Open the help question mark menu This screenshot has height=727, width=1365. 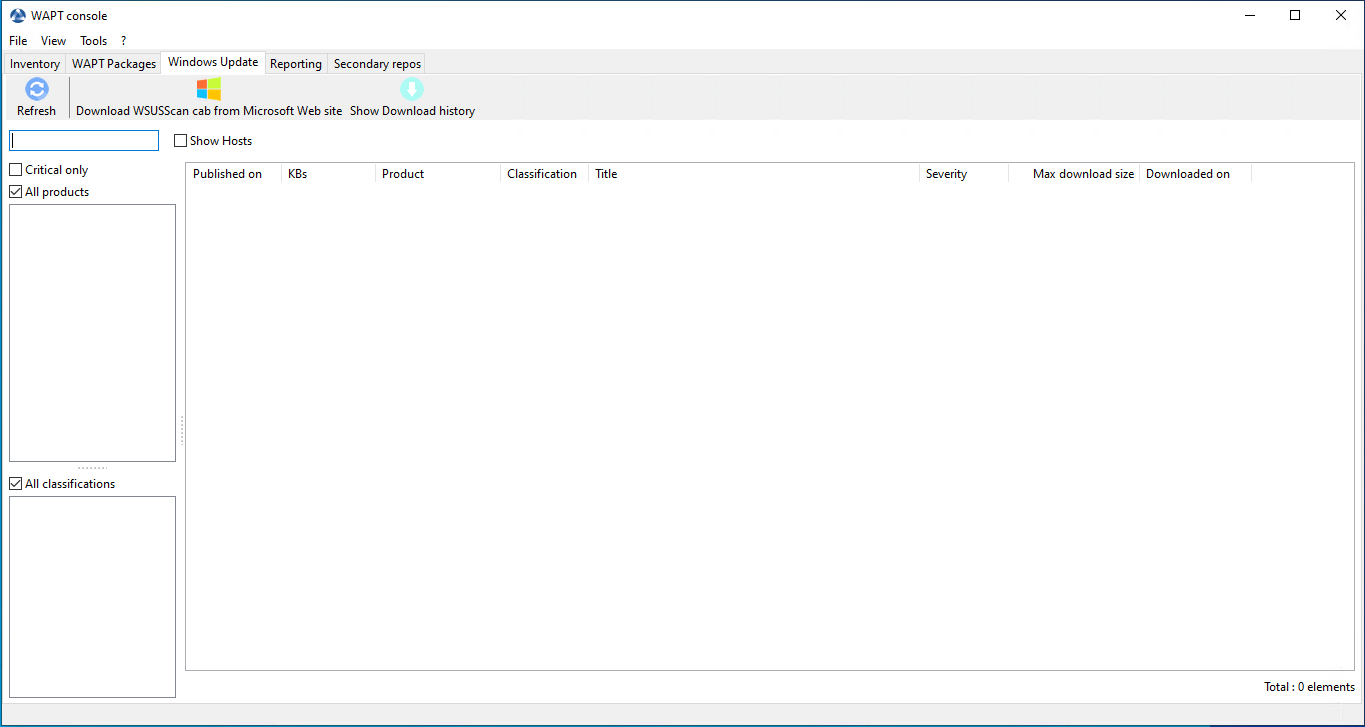coord(123,40)
